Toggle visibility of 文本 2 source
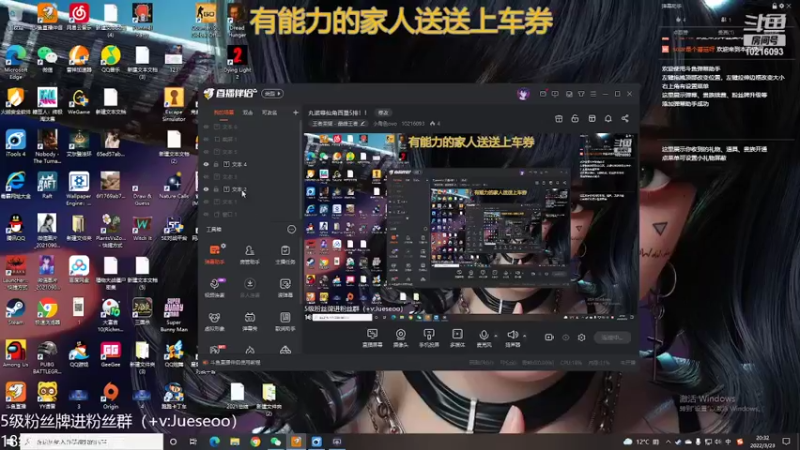Viewport: 800px width, 450px height. (206, 189)
